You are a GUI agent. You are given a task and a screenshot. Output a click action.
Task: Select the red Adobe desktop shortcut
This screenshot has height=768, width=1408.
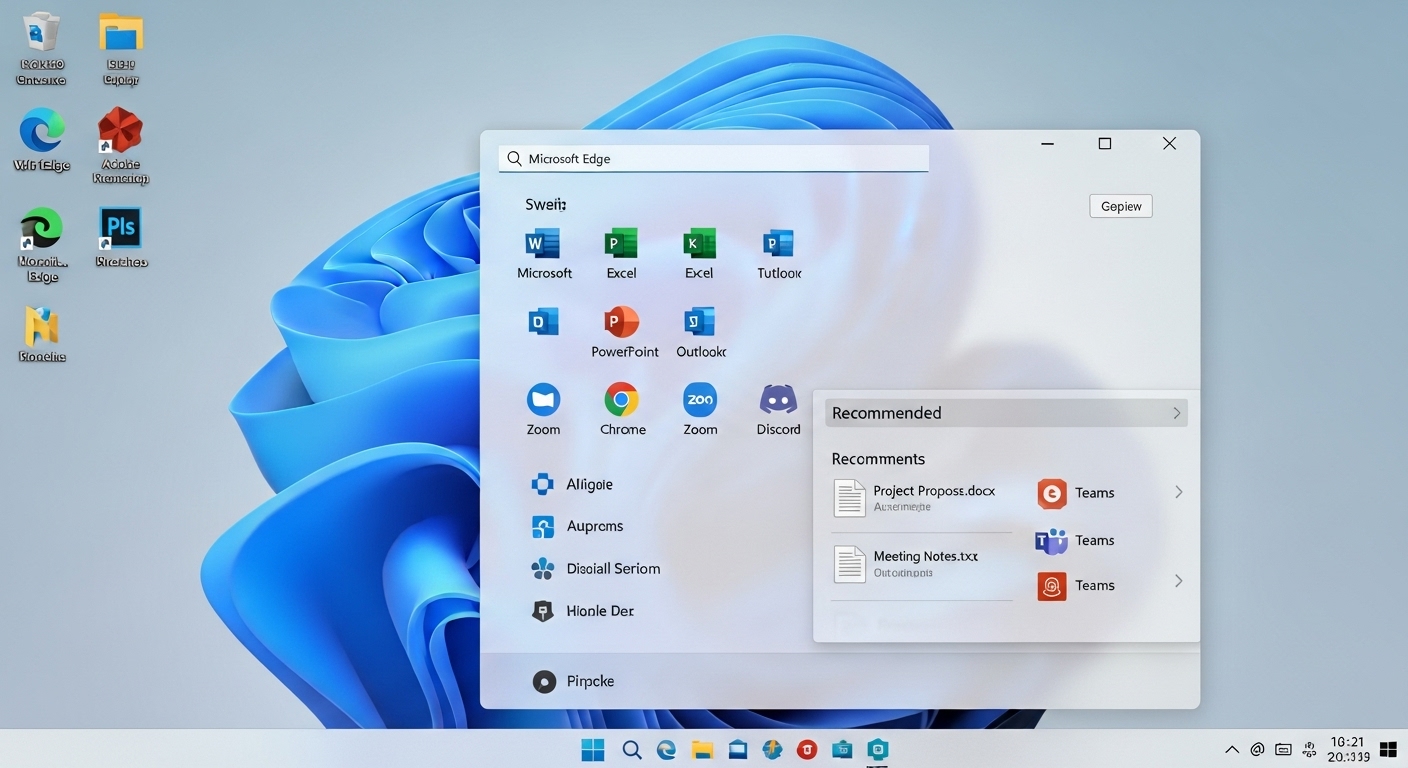pos(120,146)
